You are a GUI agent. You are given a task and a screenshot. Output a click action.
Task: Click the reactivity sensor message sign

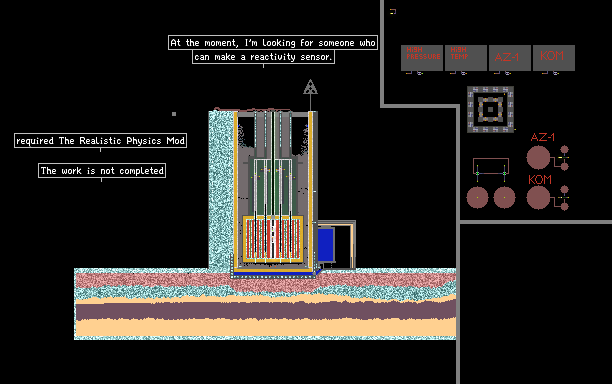tap(273, 50)
